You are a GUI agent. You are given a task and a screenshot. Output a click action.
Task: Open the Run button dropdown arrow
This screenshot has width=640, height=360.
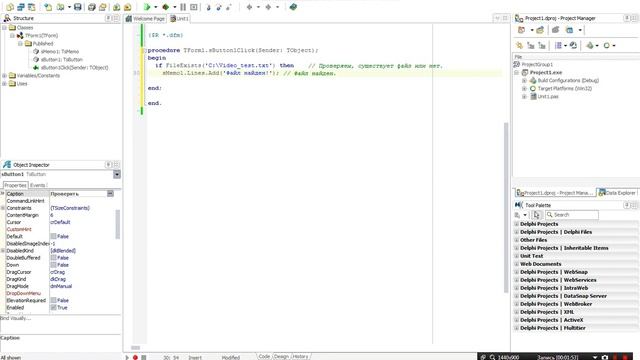point(156,7)
